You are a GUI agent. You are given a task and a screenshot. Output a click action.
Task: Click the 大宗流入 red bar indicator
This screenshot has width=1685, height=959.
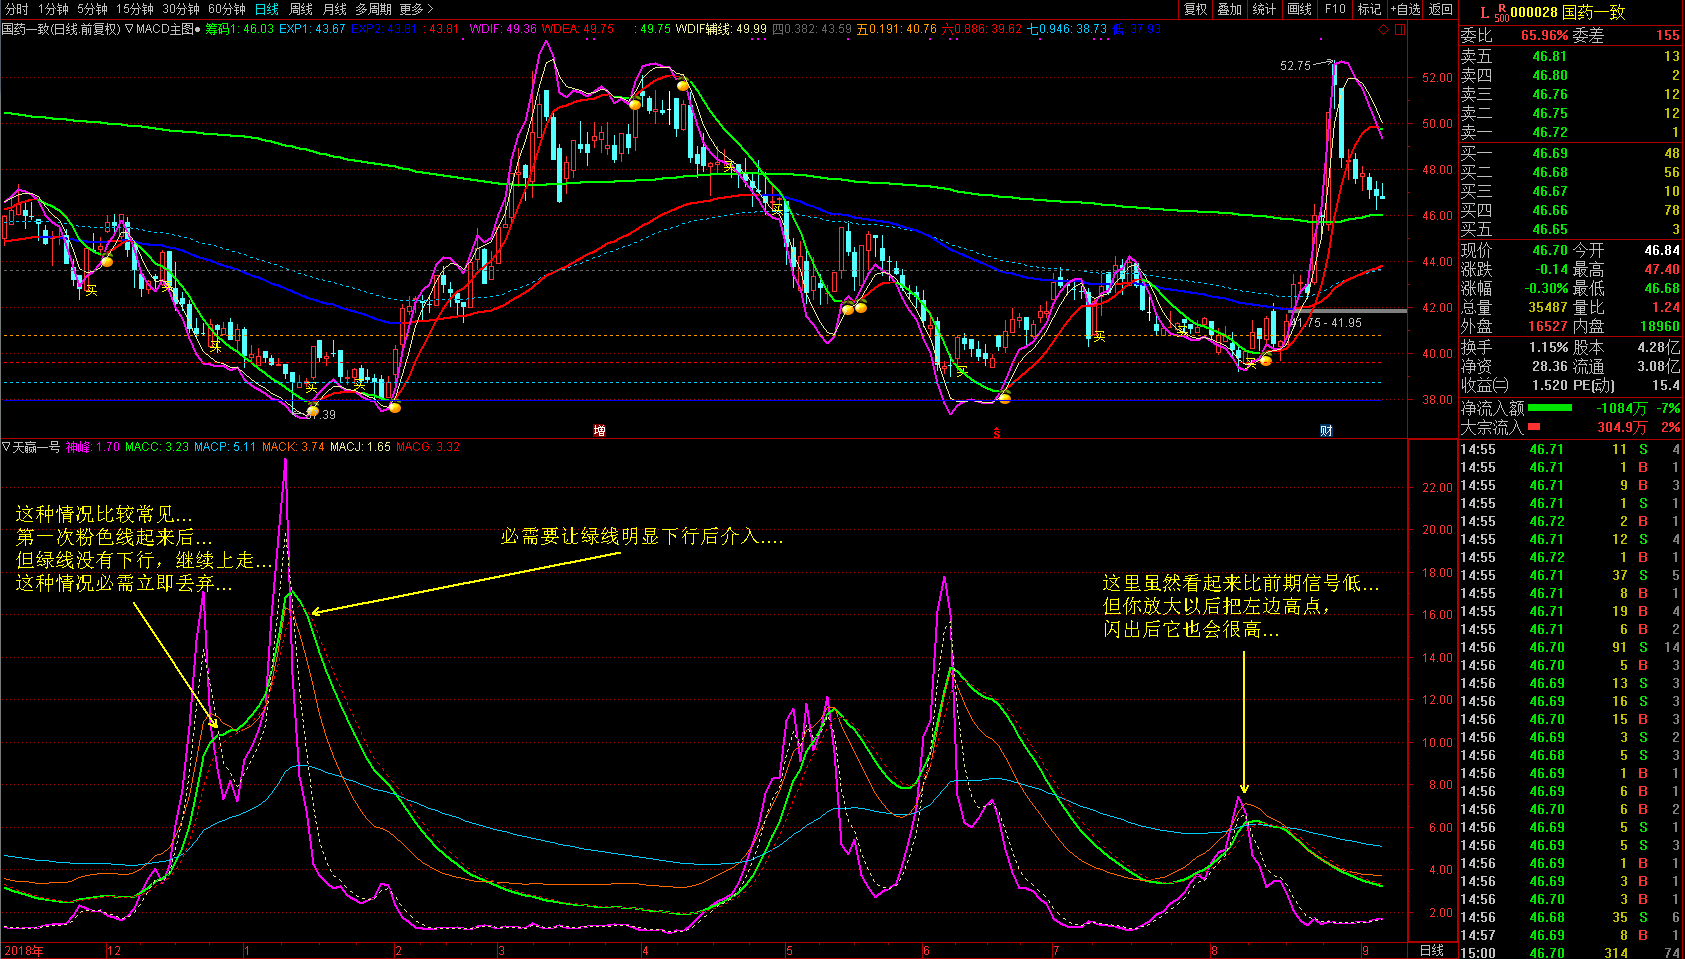point(1534,427)
